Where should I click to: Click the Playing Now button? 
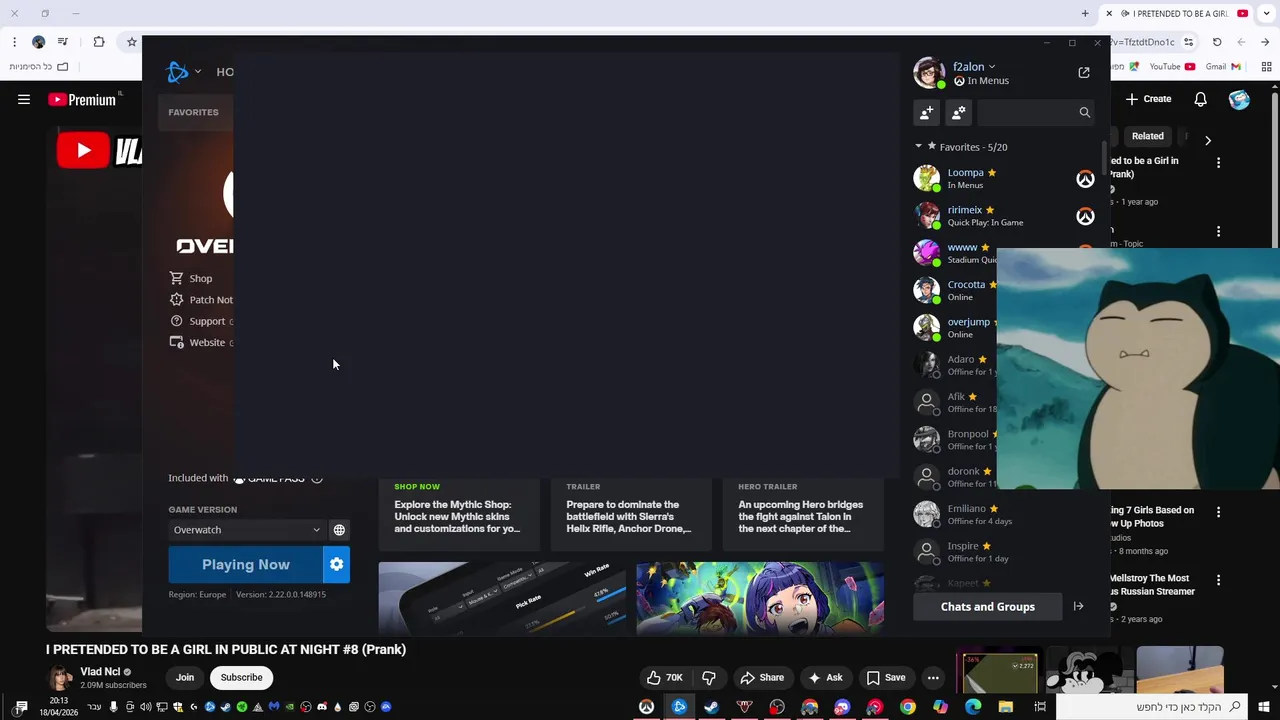(245, 564)
